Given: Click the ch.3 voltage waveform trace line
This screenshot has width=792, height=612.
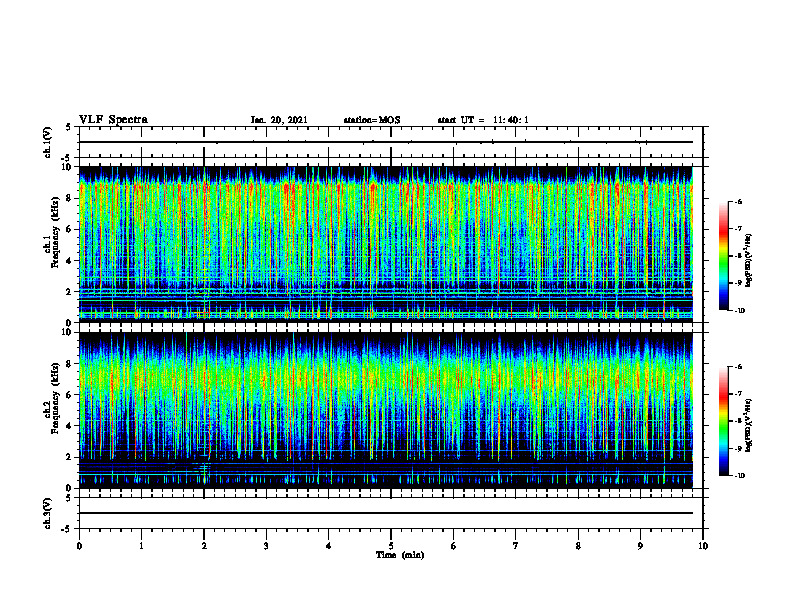Looking at the screenshot, I should point(386,513).
